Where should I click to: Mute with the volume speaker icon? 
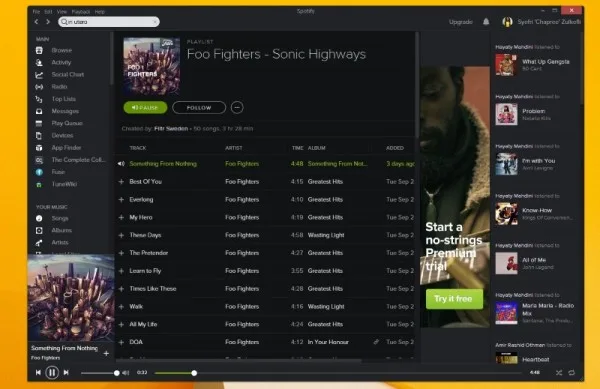(x=126, y=373)
